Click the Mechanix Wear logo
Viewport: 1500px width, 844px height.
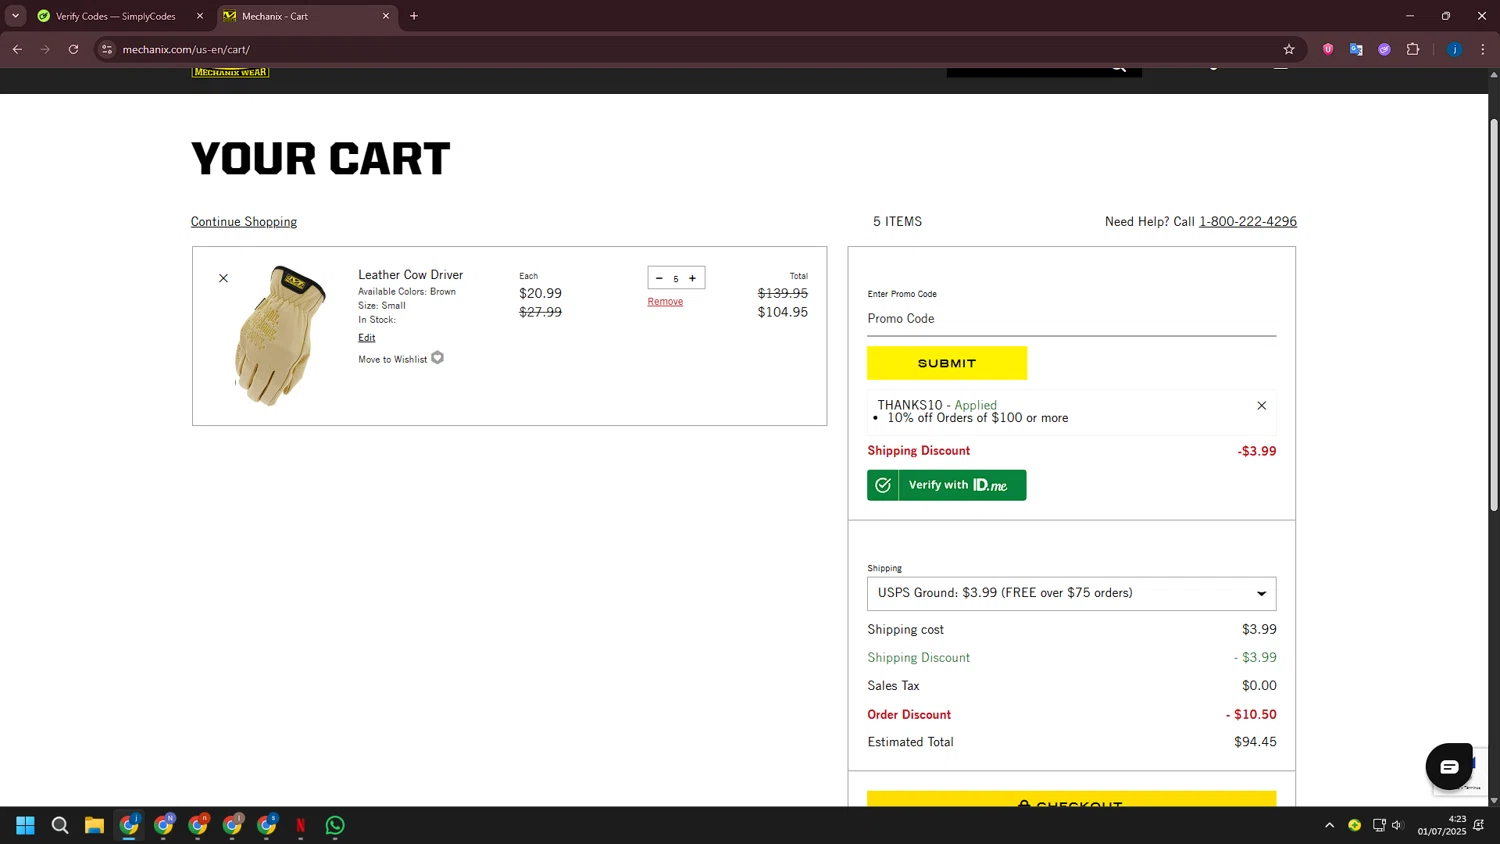tap(231, 72)
